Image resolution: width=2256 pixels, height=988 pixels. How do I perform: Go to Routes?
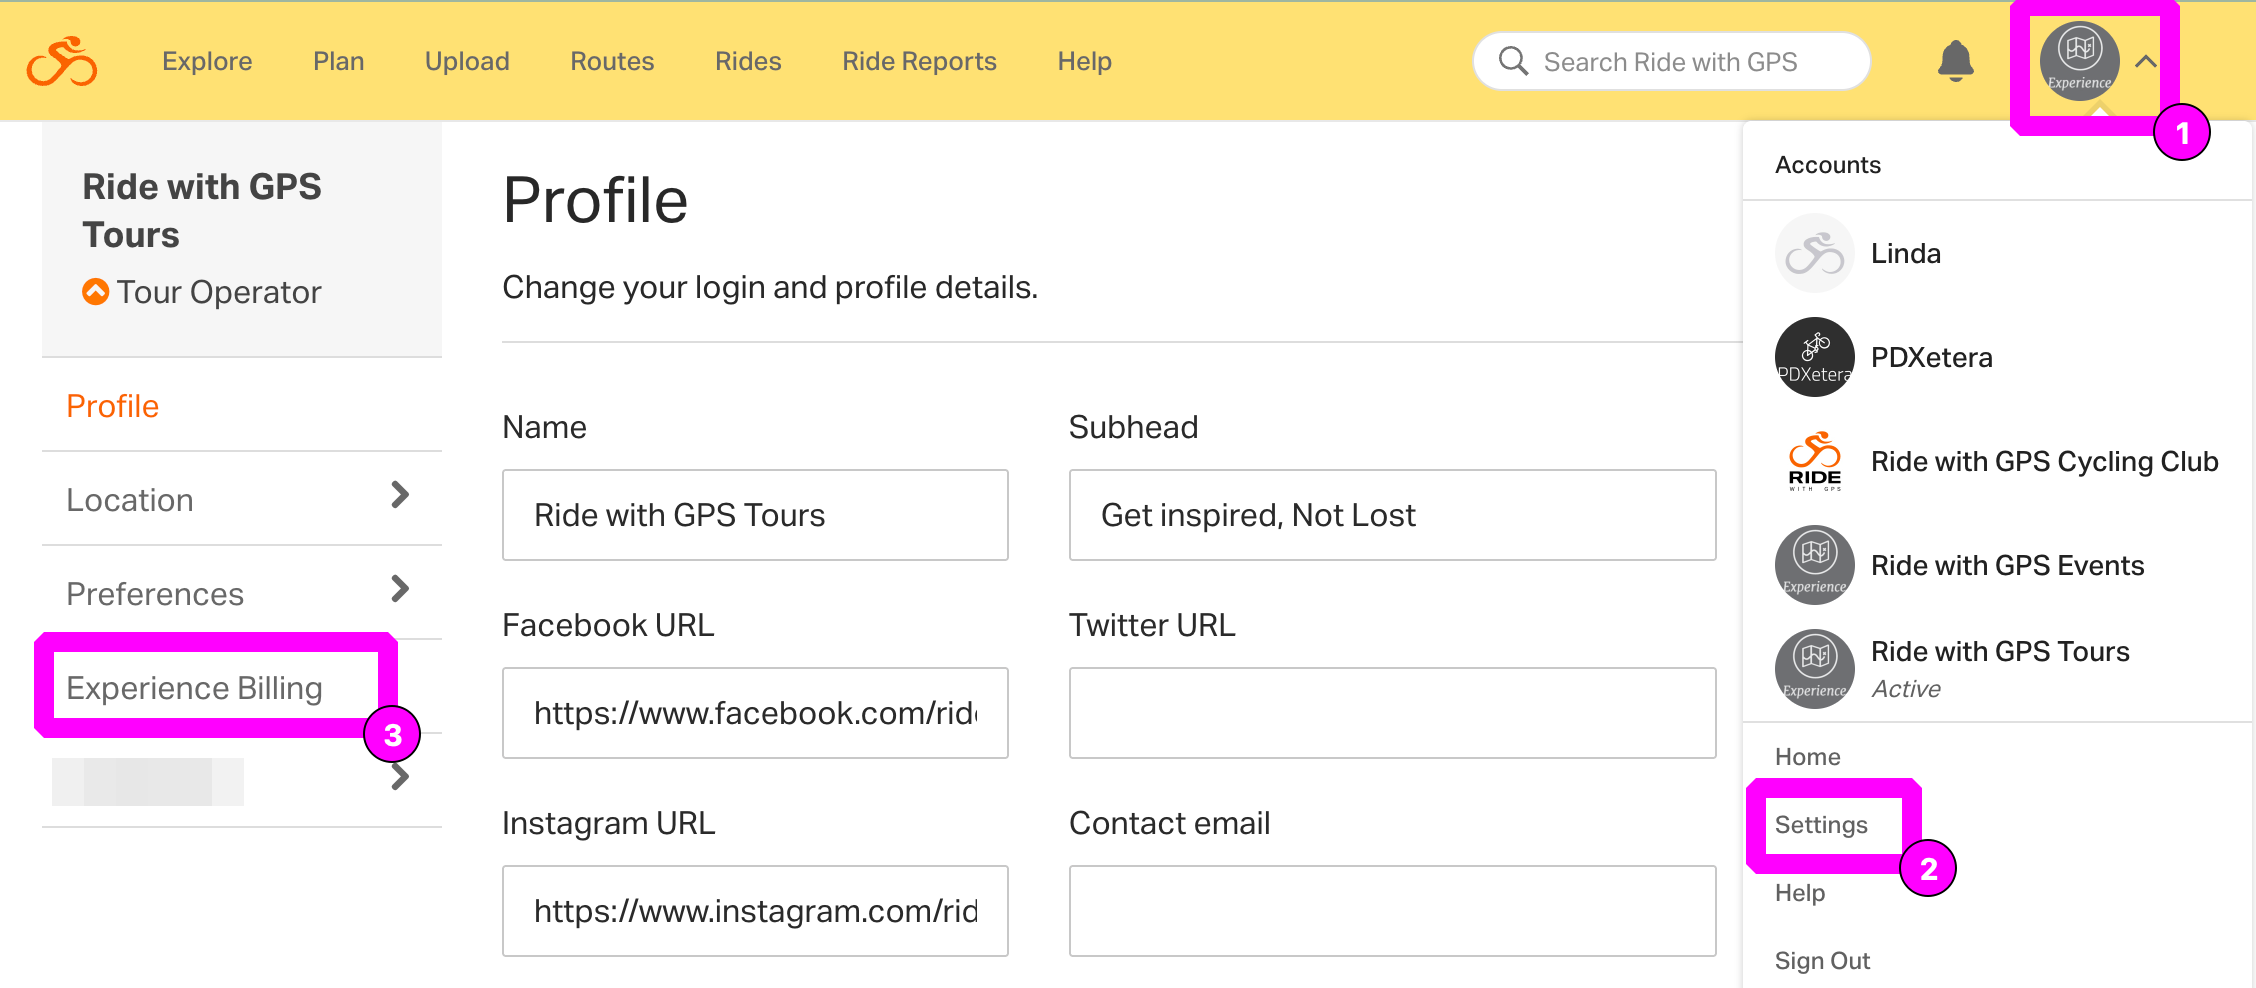click(x=612, y=61)
